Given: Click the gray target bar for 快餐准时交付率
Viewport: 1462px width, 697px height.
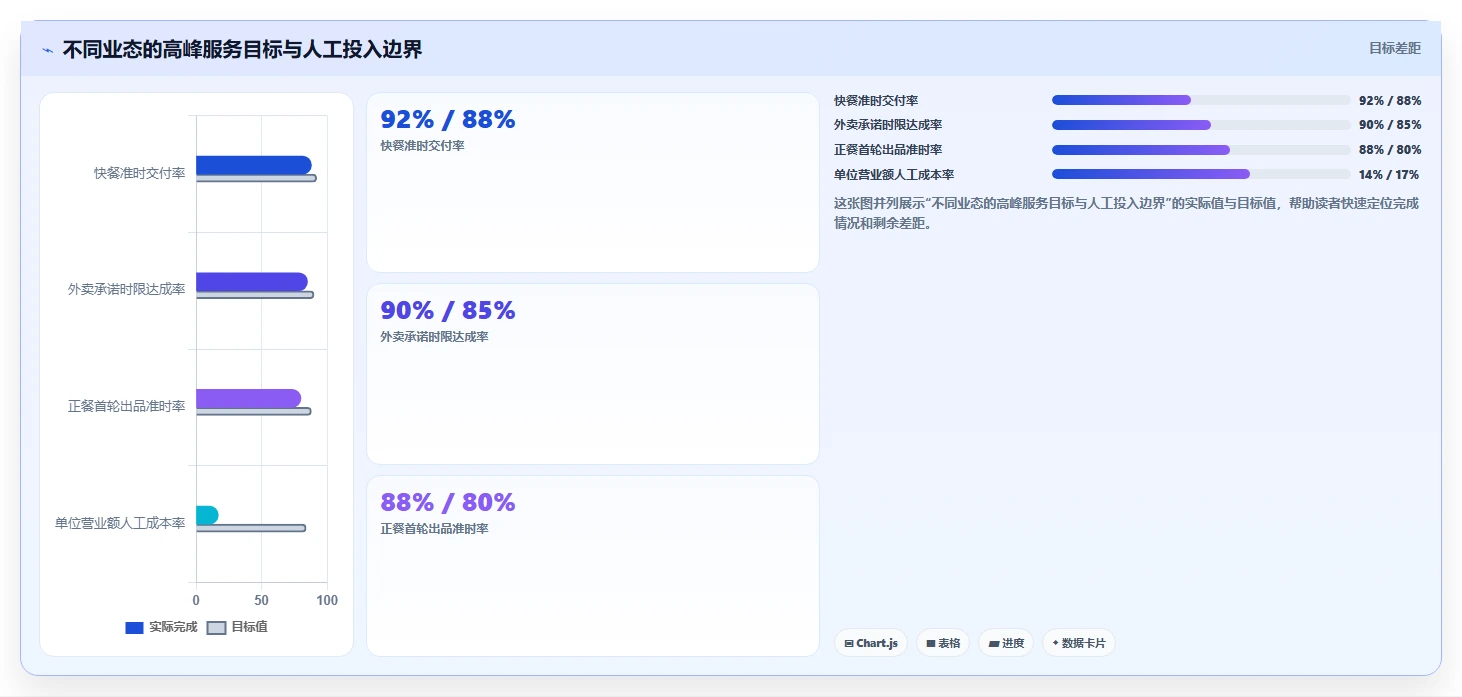Looking at the screenshot, I should 256,178.
